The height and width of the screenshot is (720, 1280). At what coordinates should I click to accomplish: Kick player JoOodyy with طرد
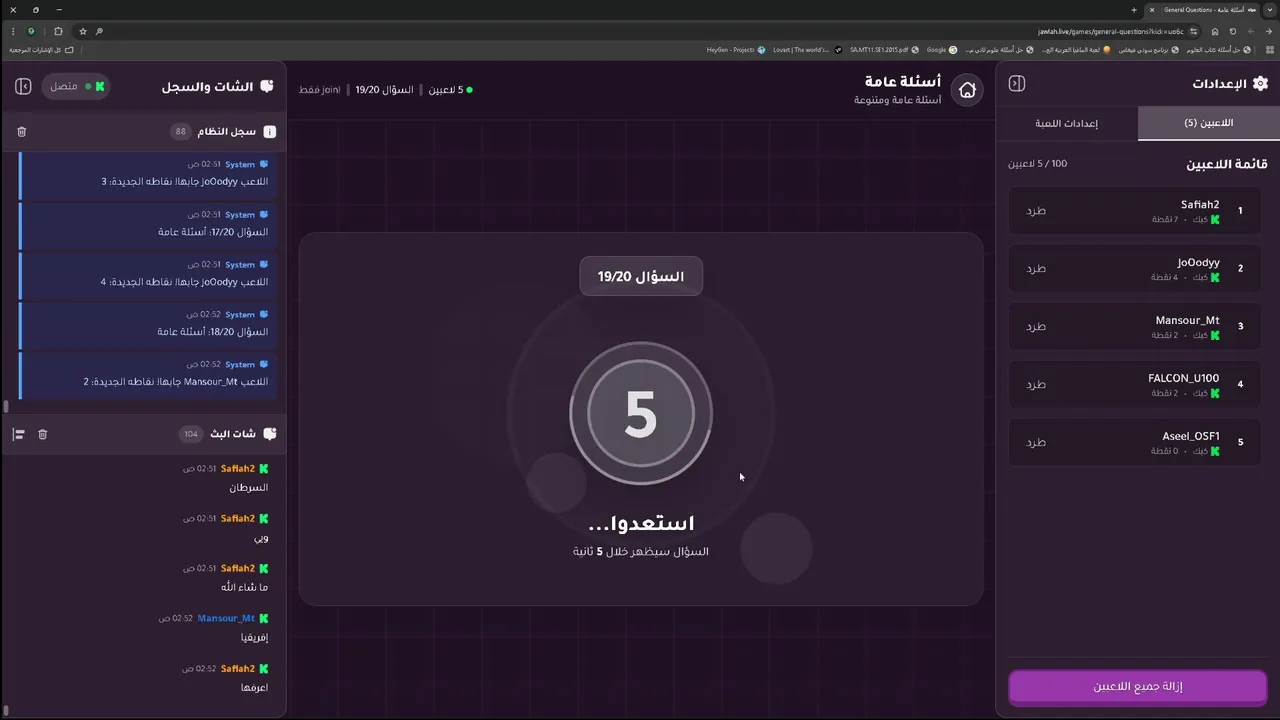pyautogui.click(x=1036, y=269)
